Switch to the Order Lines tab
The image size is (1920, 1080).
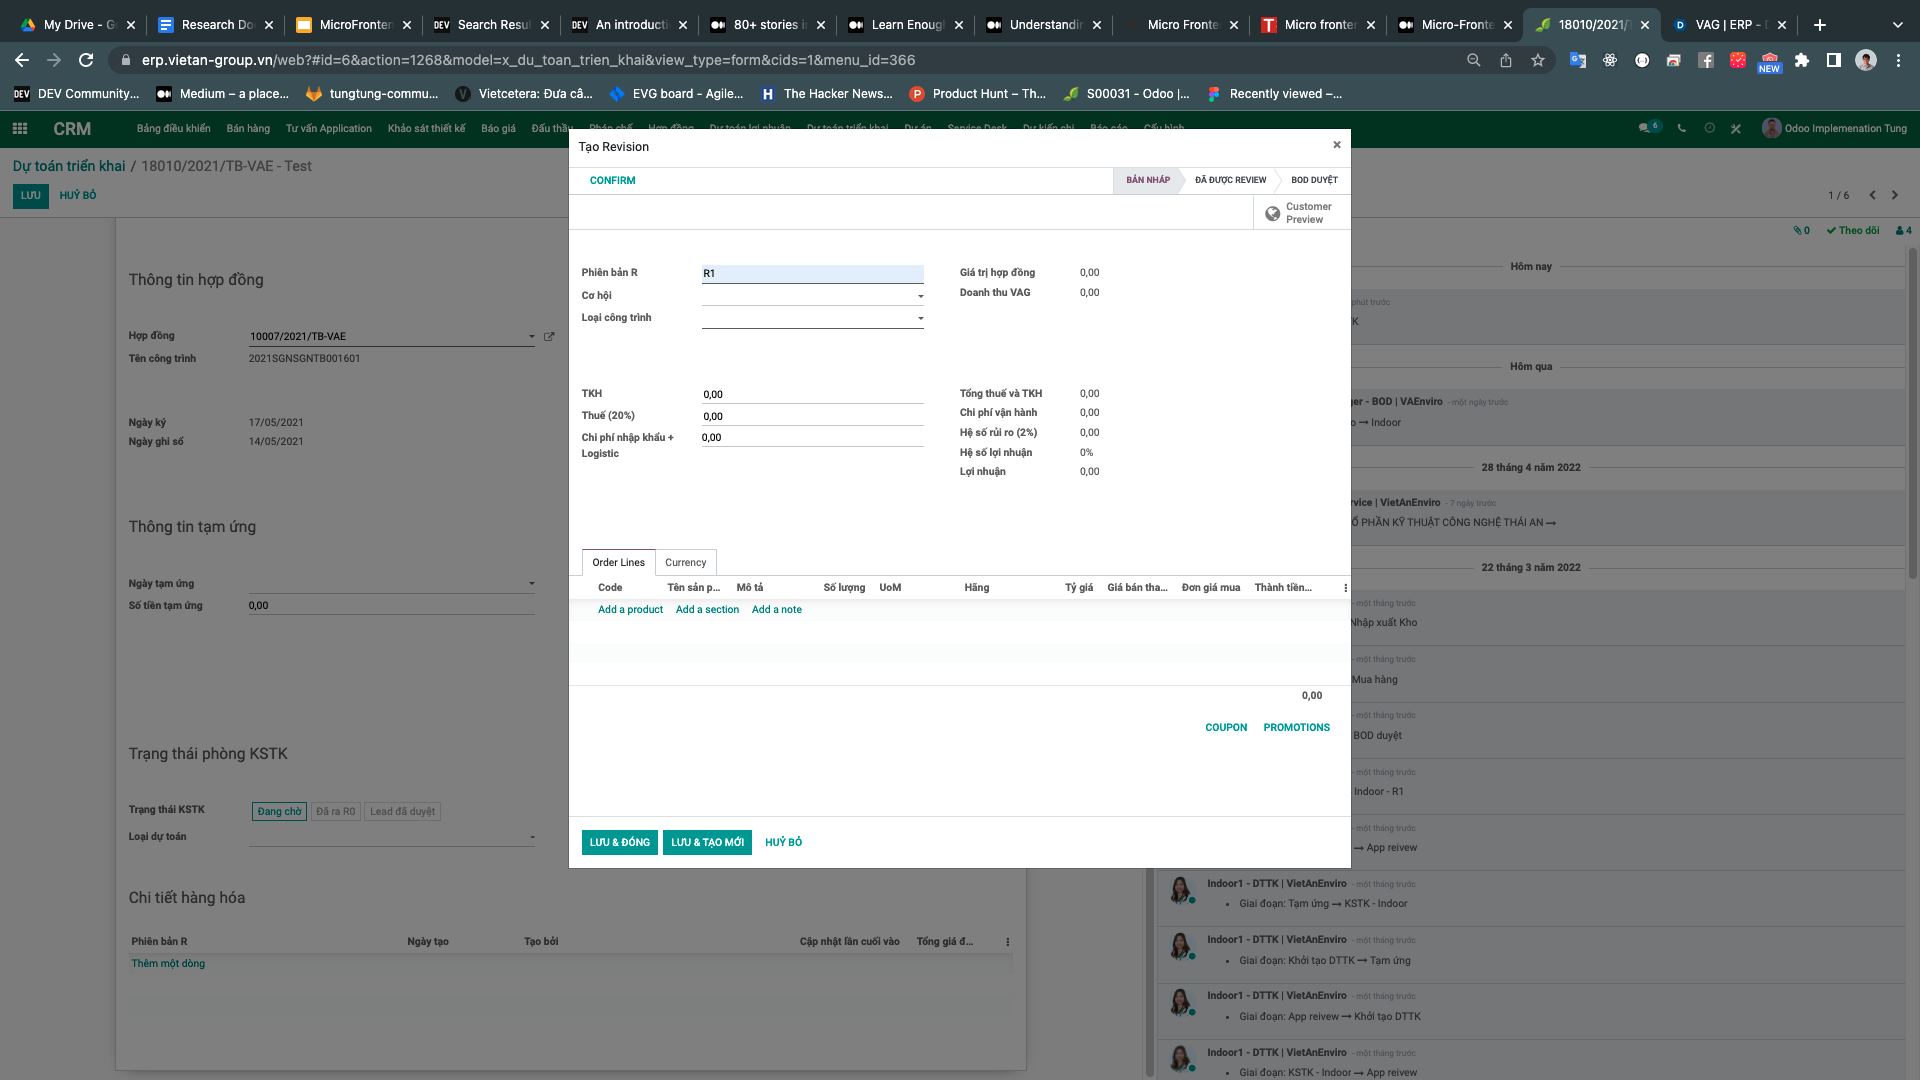618,562
